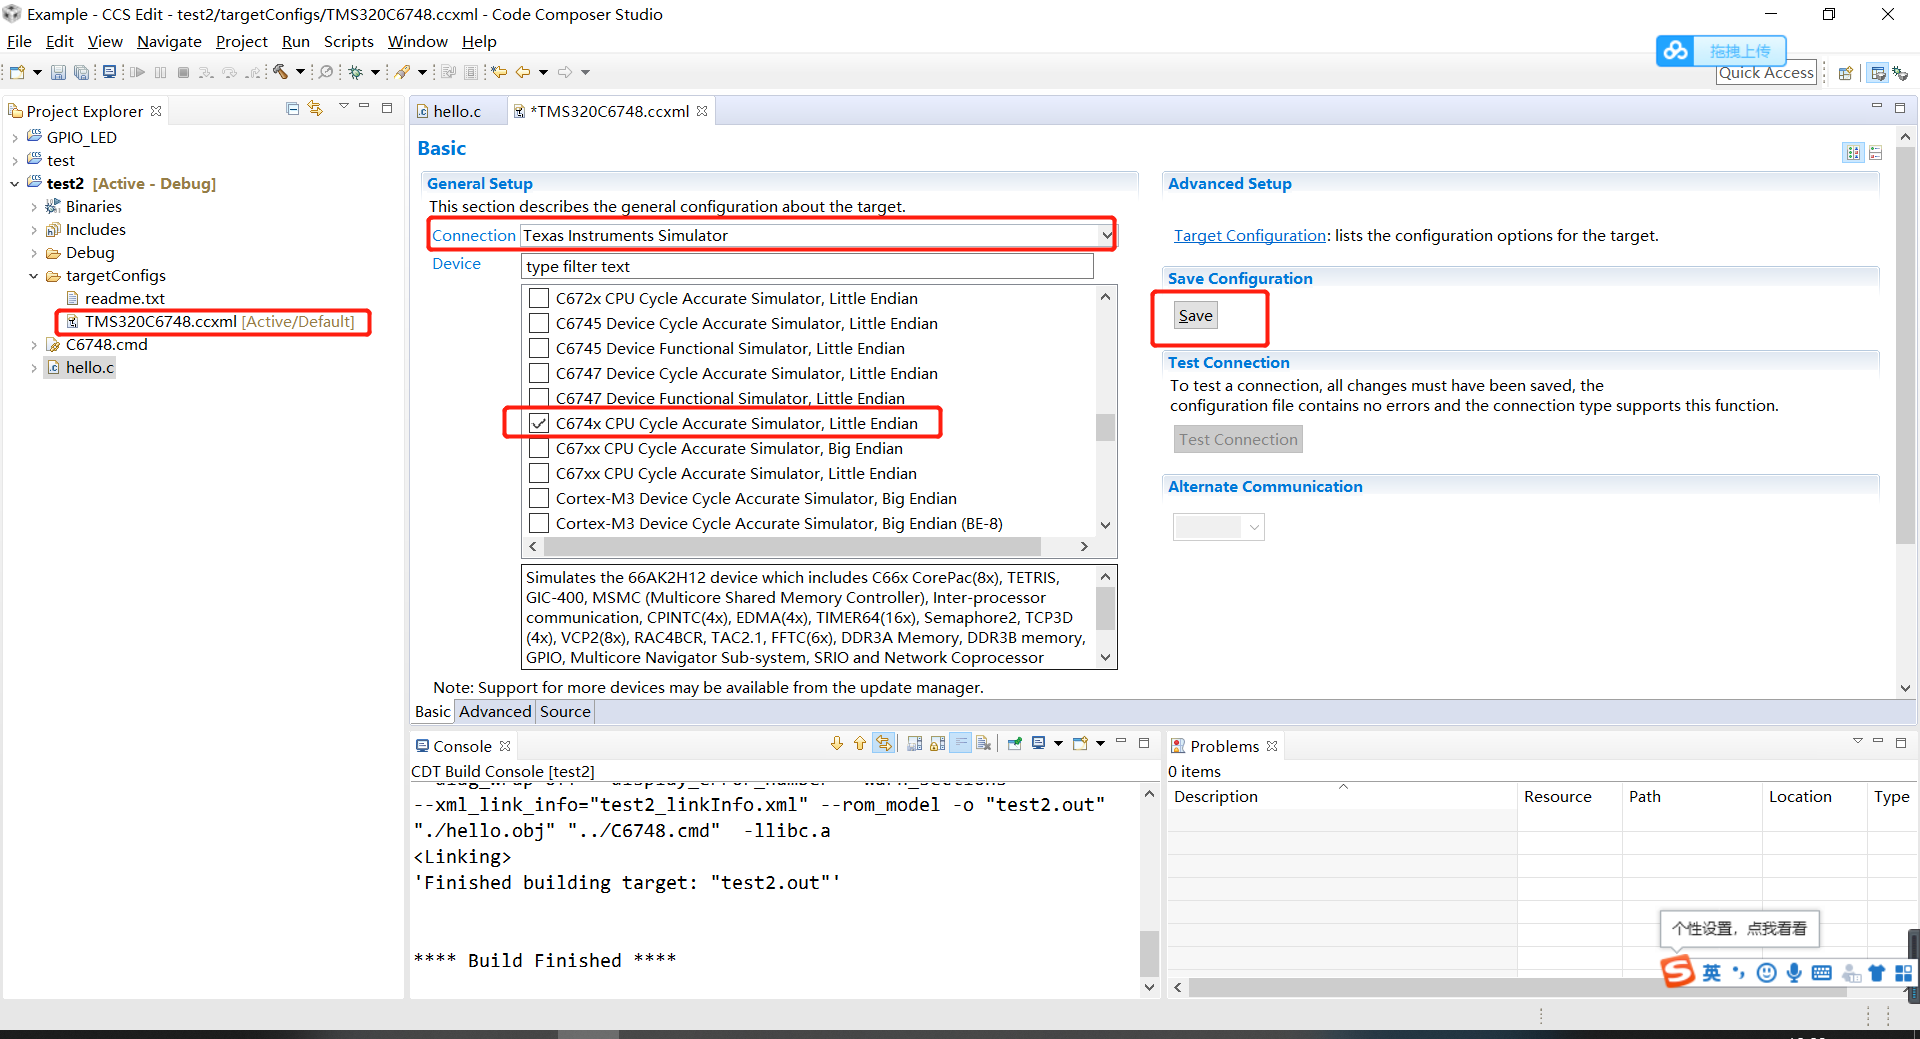Click the Clear Console icon
Screen dimensions: 1920x1039
(x=984, y=743)
